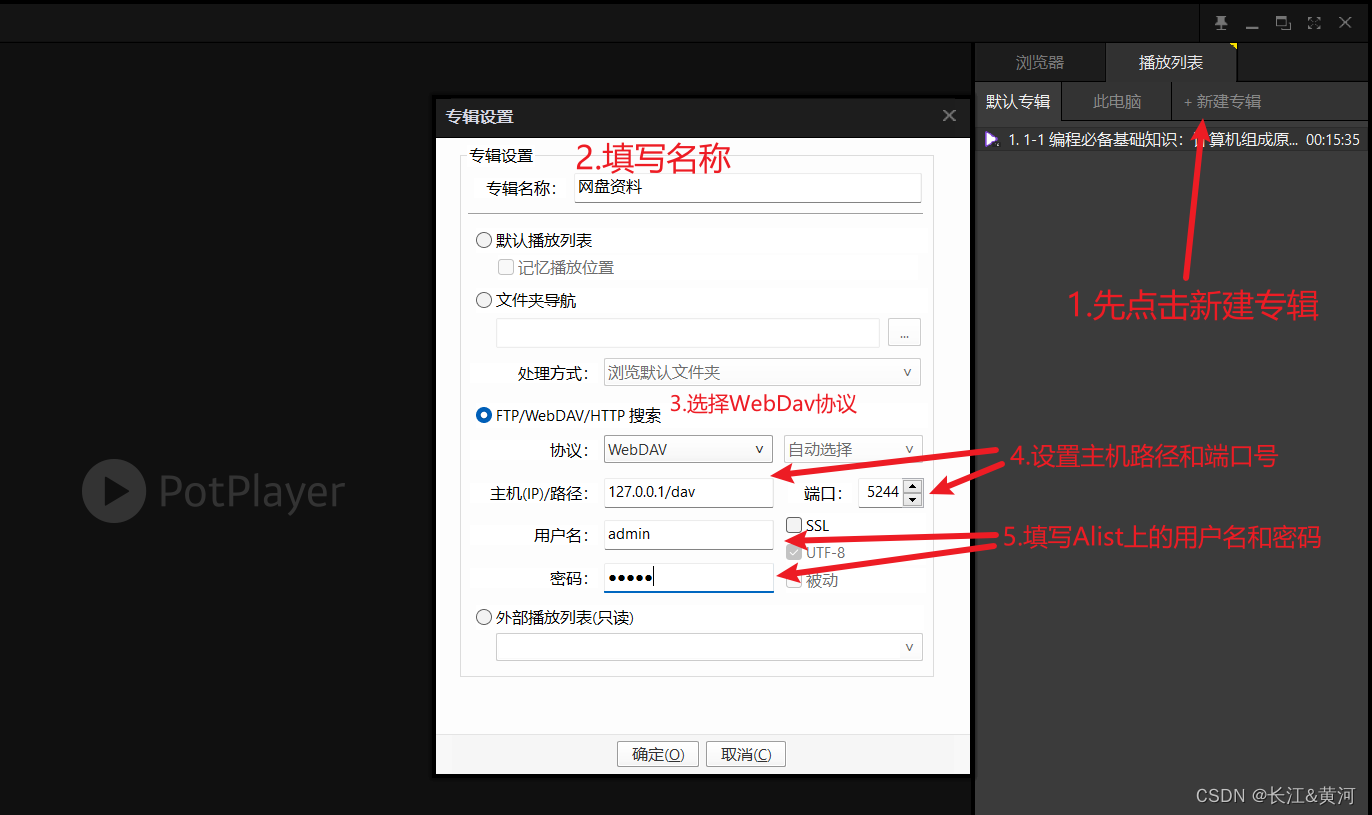The width and height of the screenshot is (1372, 815).
Task: Expand the 处理方式 dropdown
Action: tap(762, 372)
